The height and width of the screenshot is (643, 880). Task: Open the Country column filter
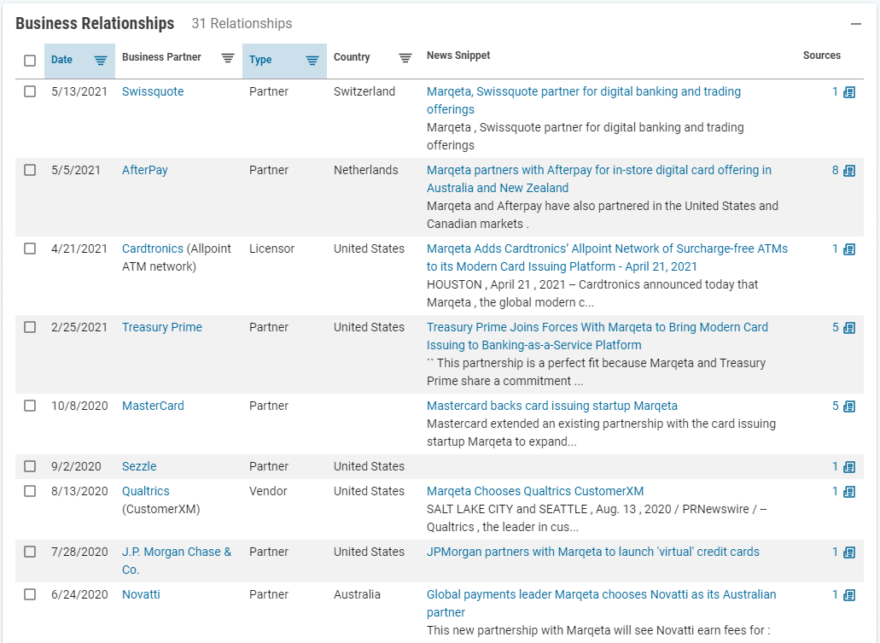click(405, 58)
